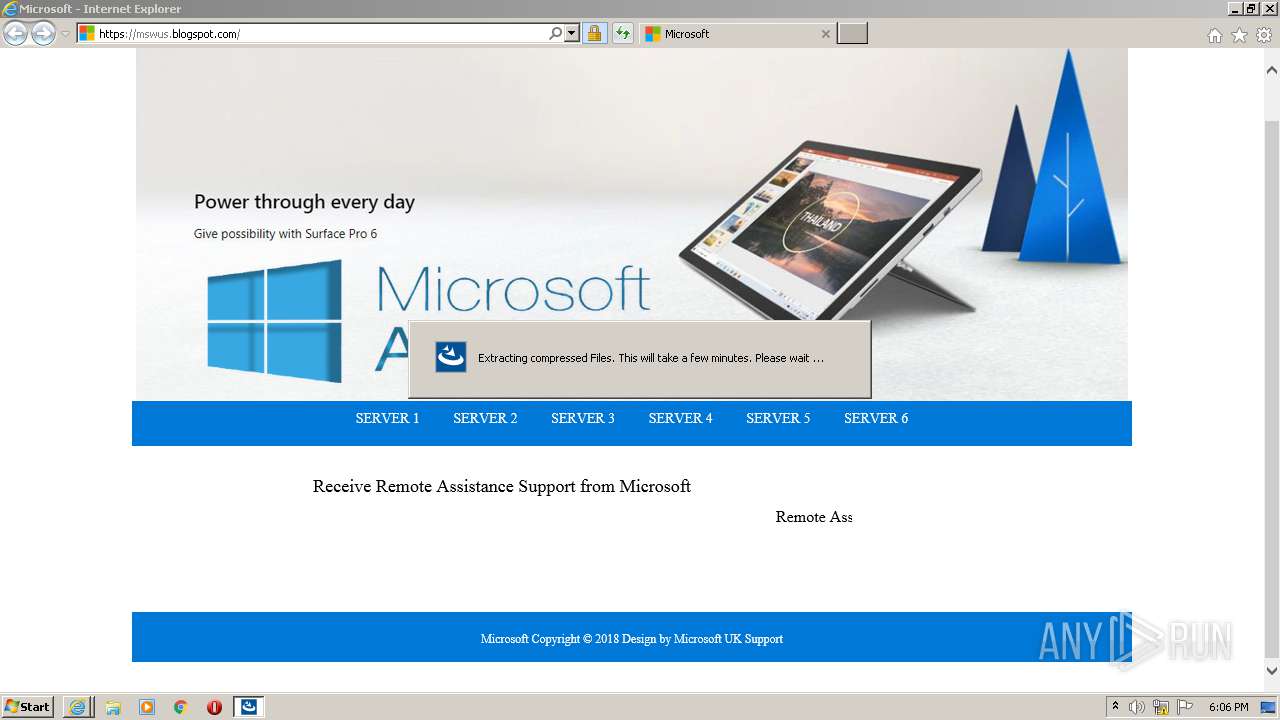Click the site favicon in address bar
Screen dimensions: 1280x720
click(x=87, y=34)
